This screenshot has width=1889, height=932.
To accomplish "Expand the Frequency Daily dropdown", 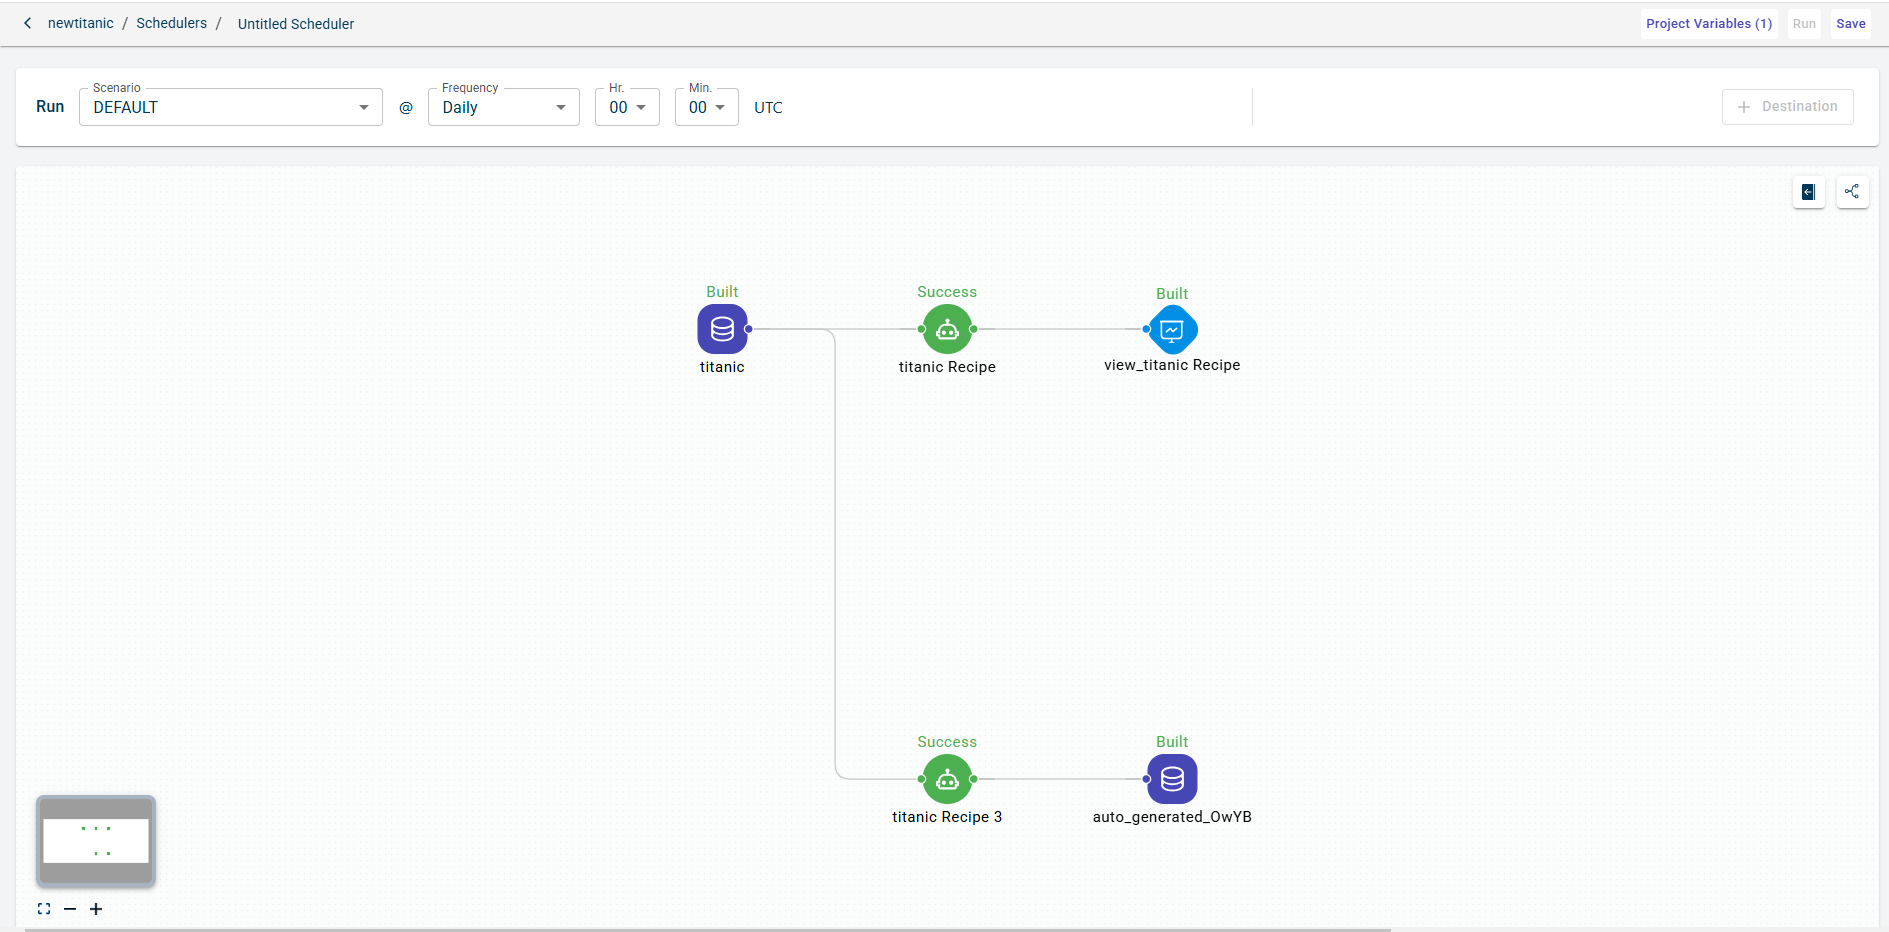I will click(x=503, y=107).
